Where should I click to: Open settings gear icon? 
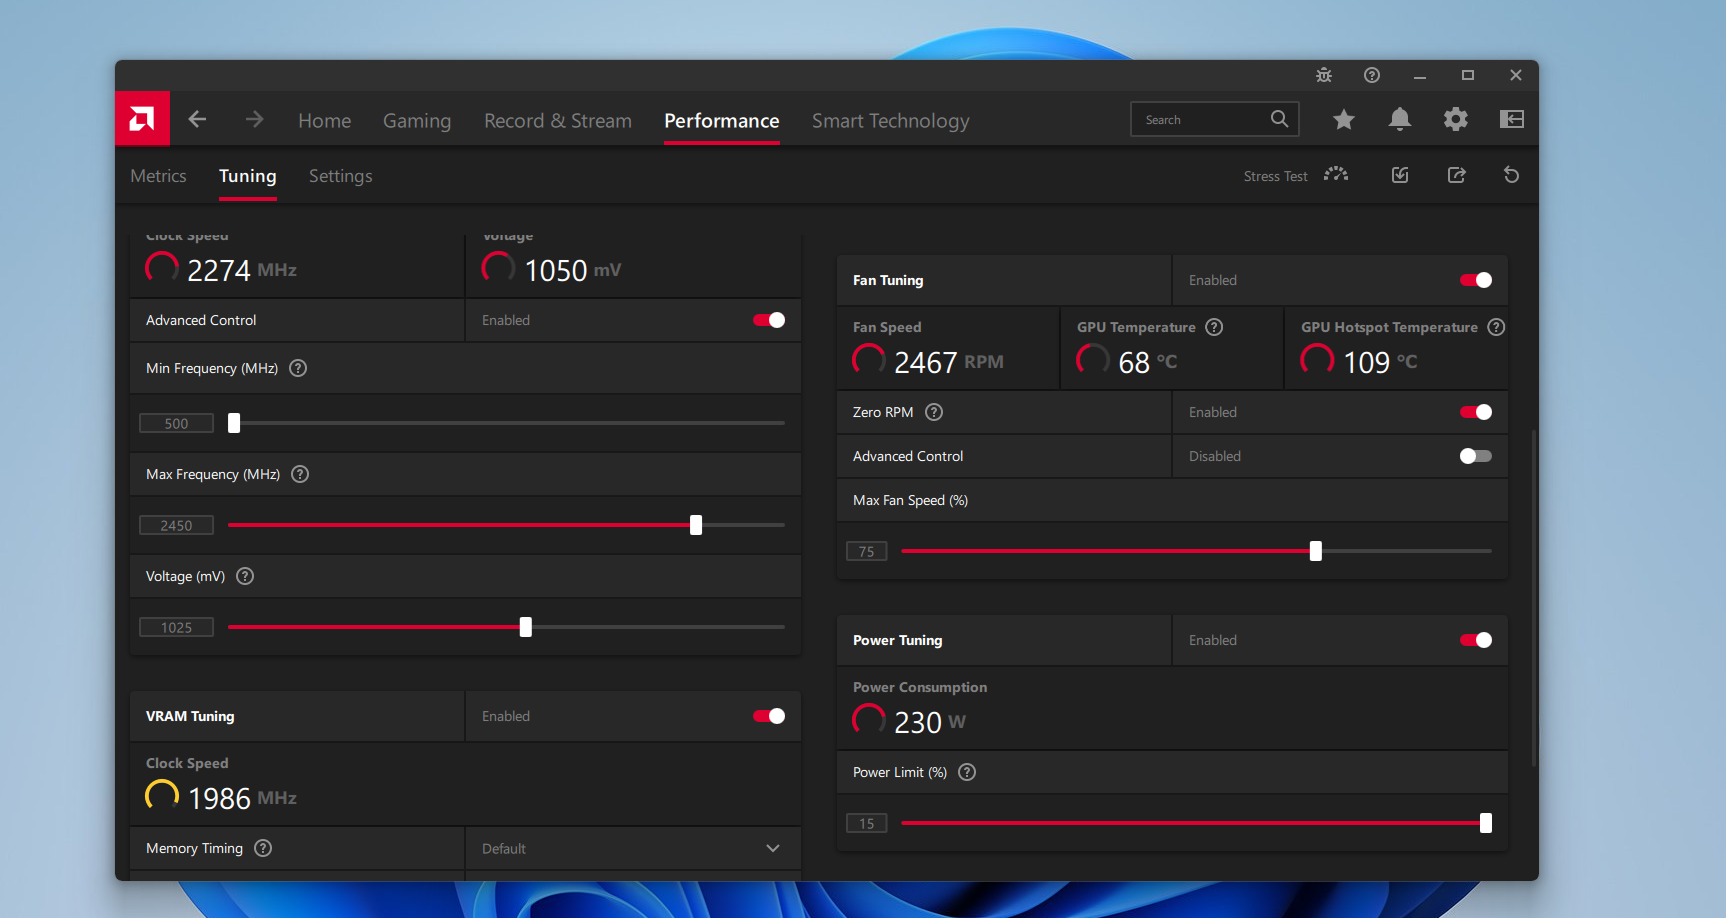click(1456, 120)
